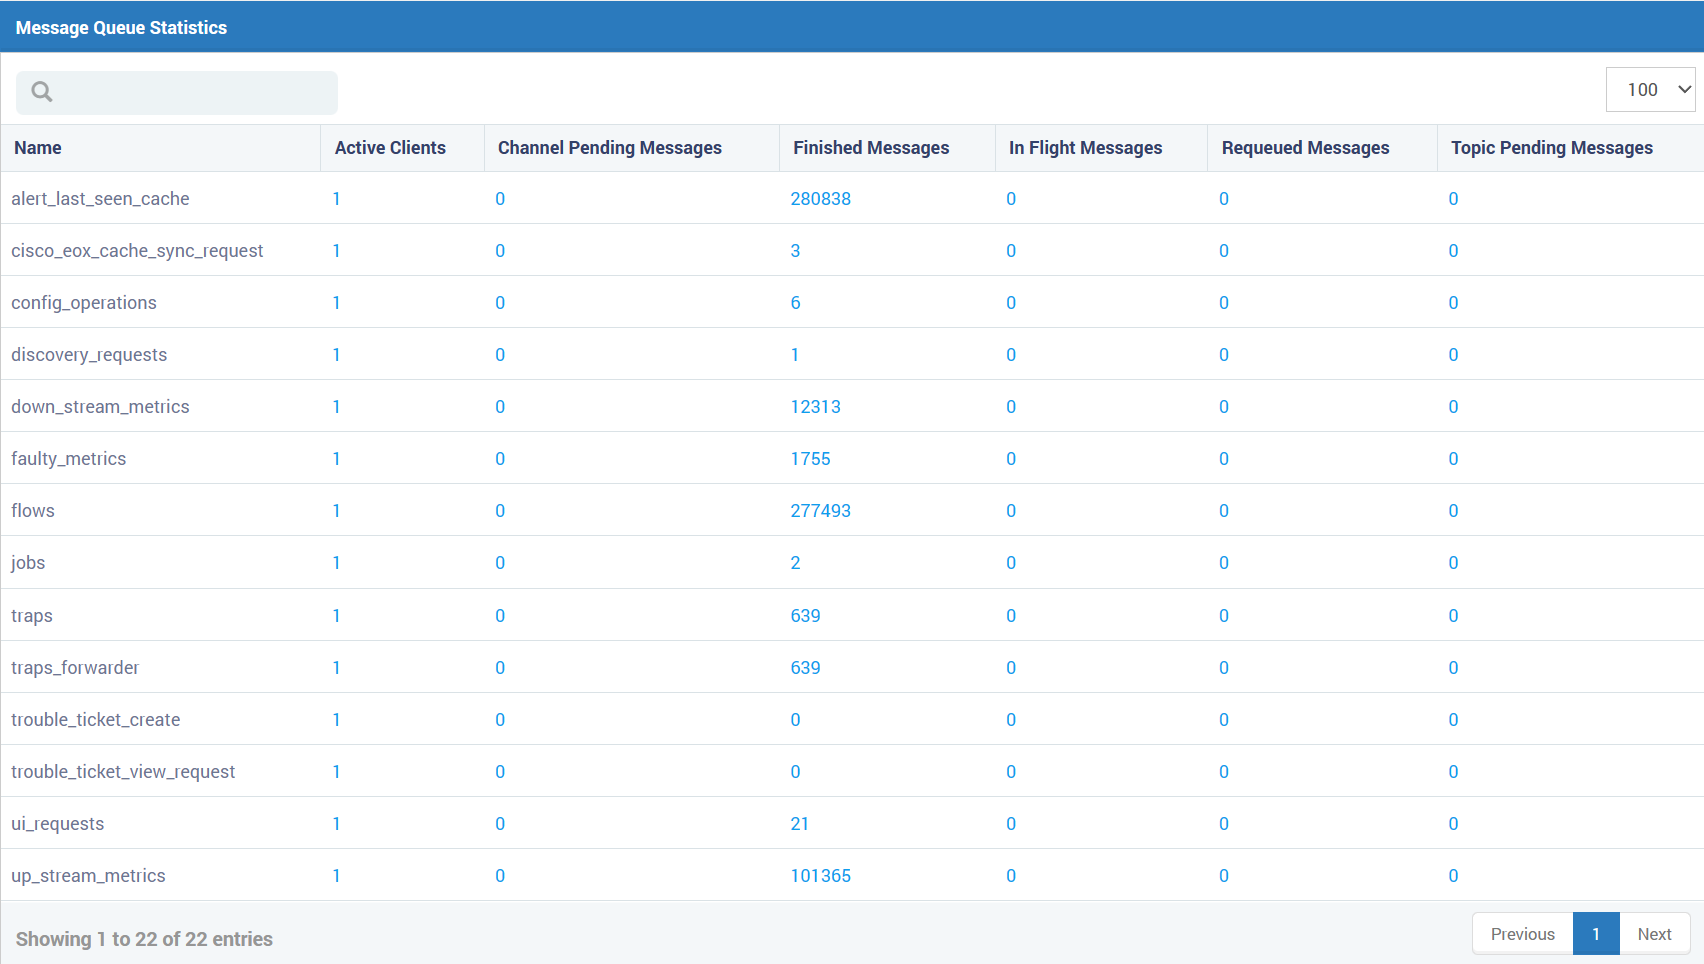This screenshot has height=964, width=1704.
Task: Click in flight messages value for faulty_metrics
Action: pos(1011,459)
